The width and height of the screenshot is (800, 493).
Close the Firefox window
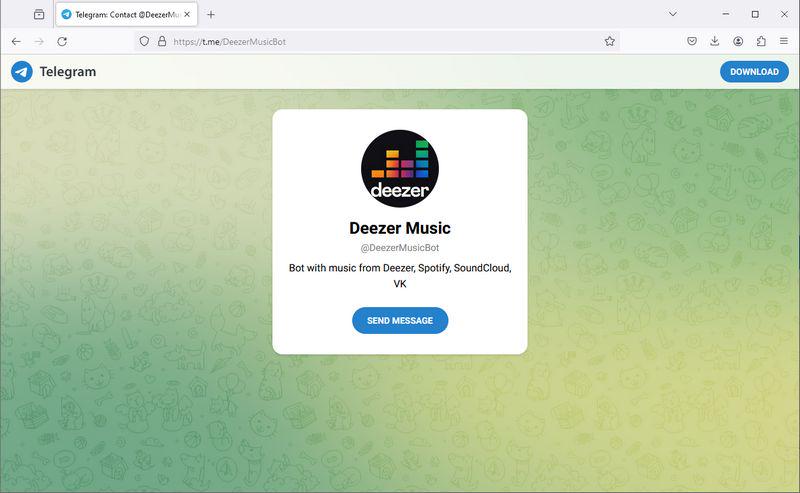(784, 14)
